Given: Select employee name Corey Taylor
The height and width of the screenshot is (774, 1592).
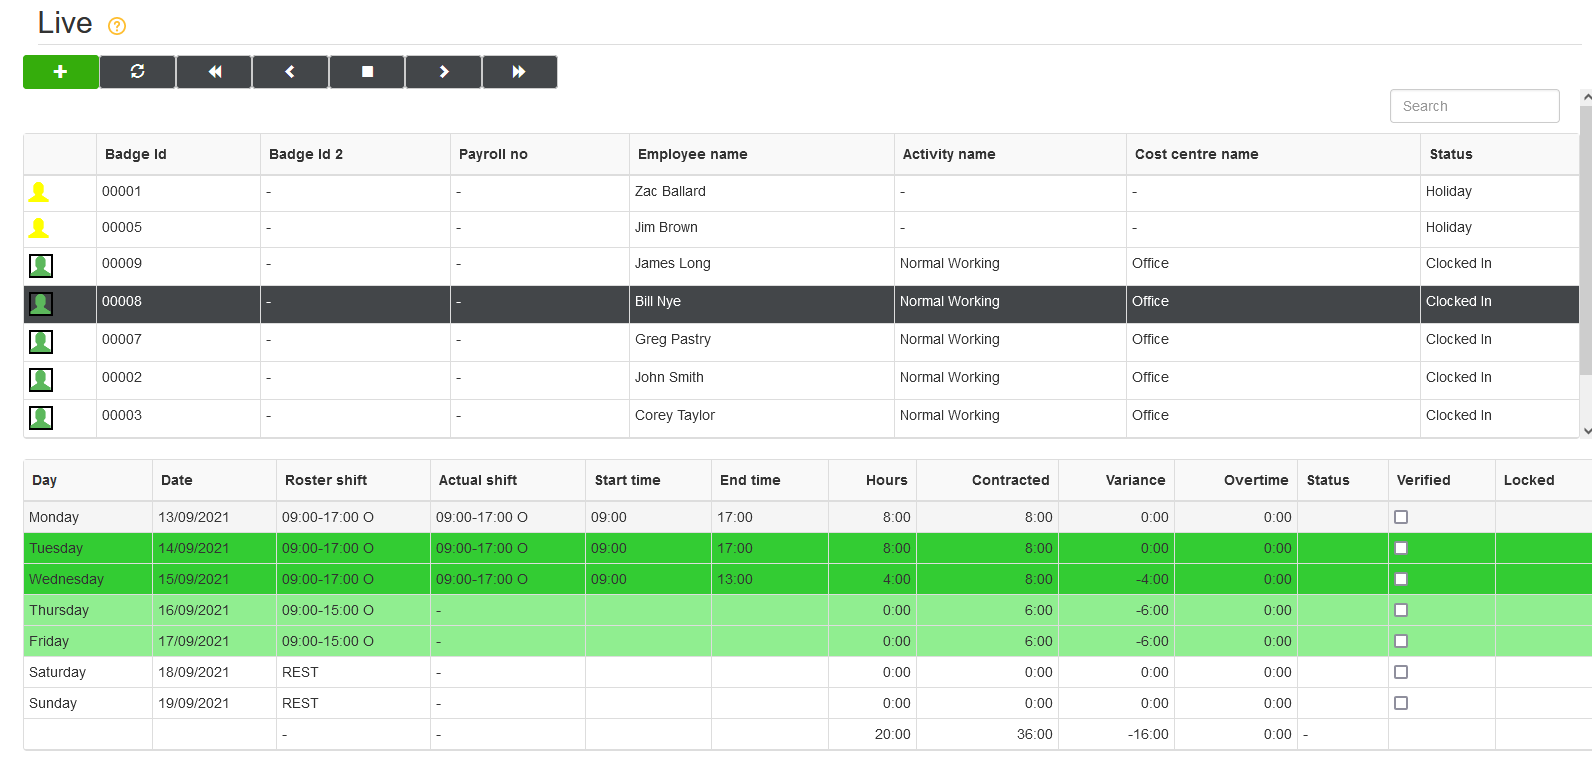Looking at the screenshot, I should click(x=675, y=415).
